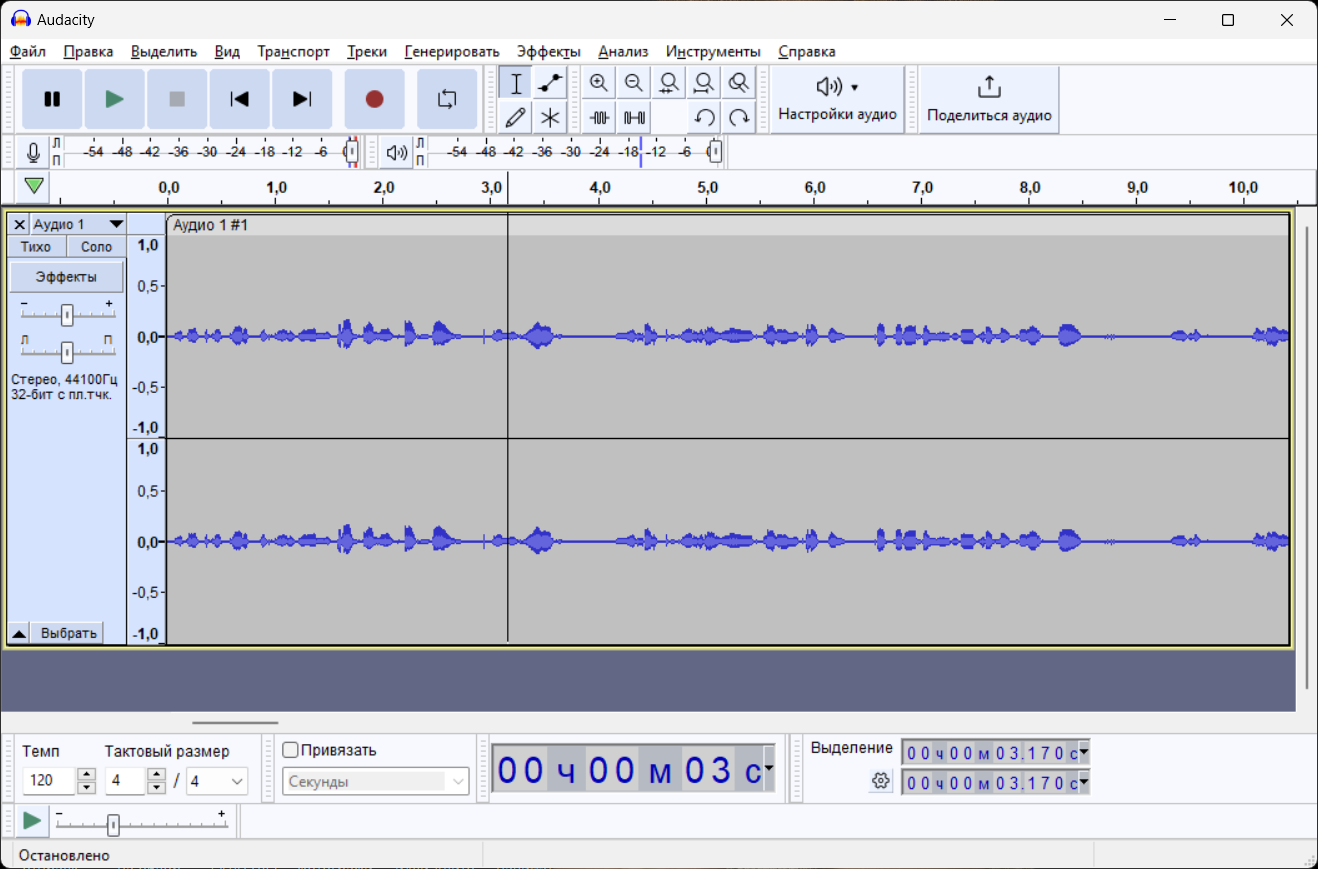Click the track Эффекты button
Image resolution: width=1318 pixels, height=869 pixels.
(66, 277)
